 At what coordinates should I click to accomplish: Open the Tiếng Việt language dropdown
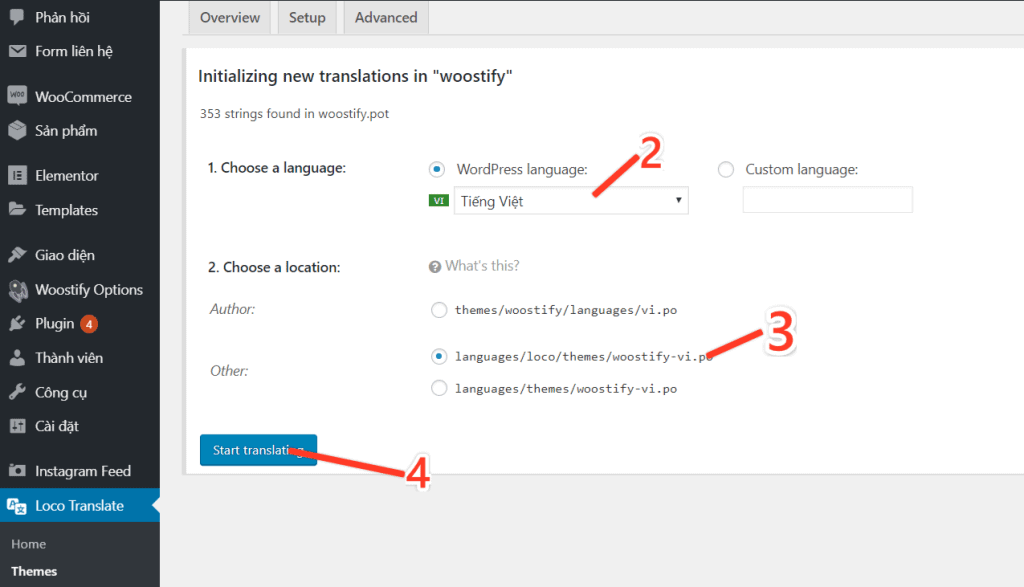571,200
